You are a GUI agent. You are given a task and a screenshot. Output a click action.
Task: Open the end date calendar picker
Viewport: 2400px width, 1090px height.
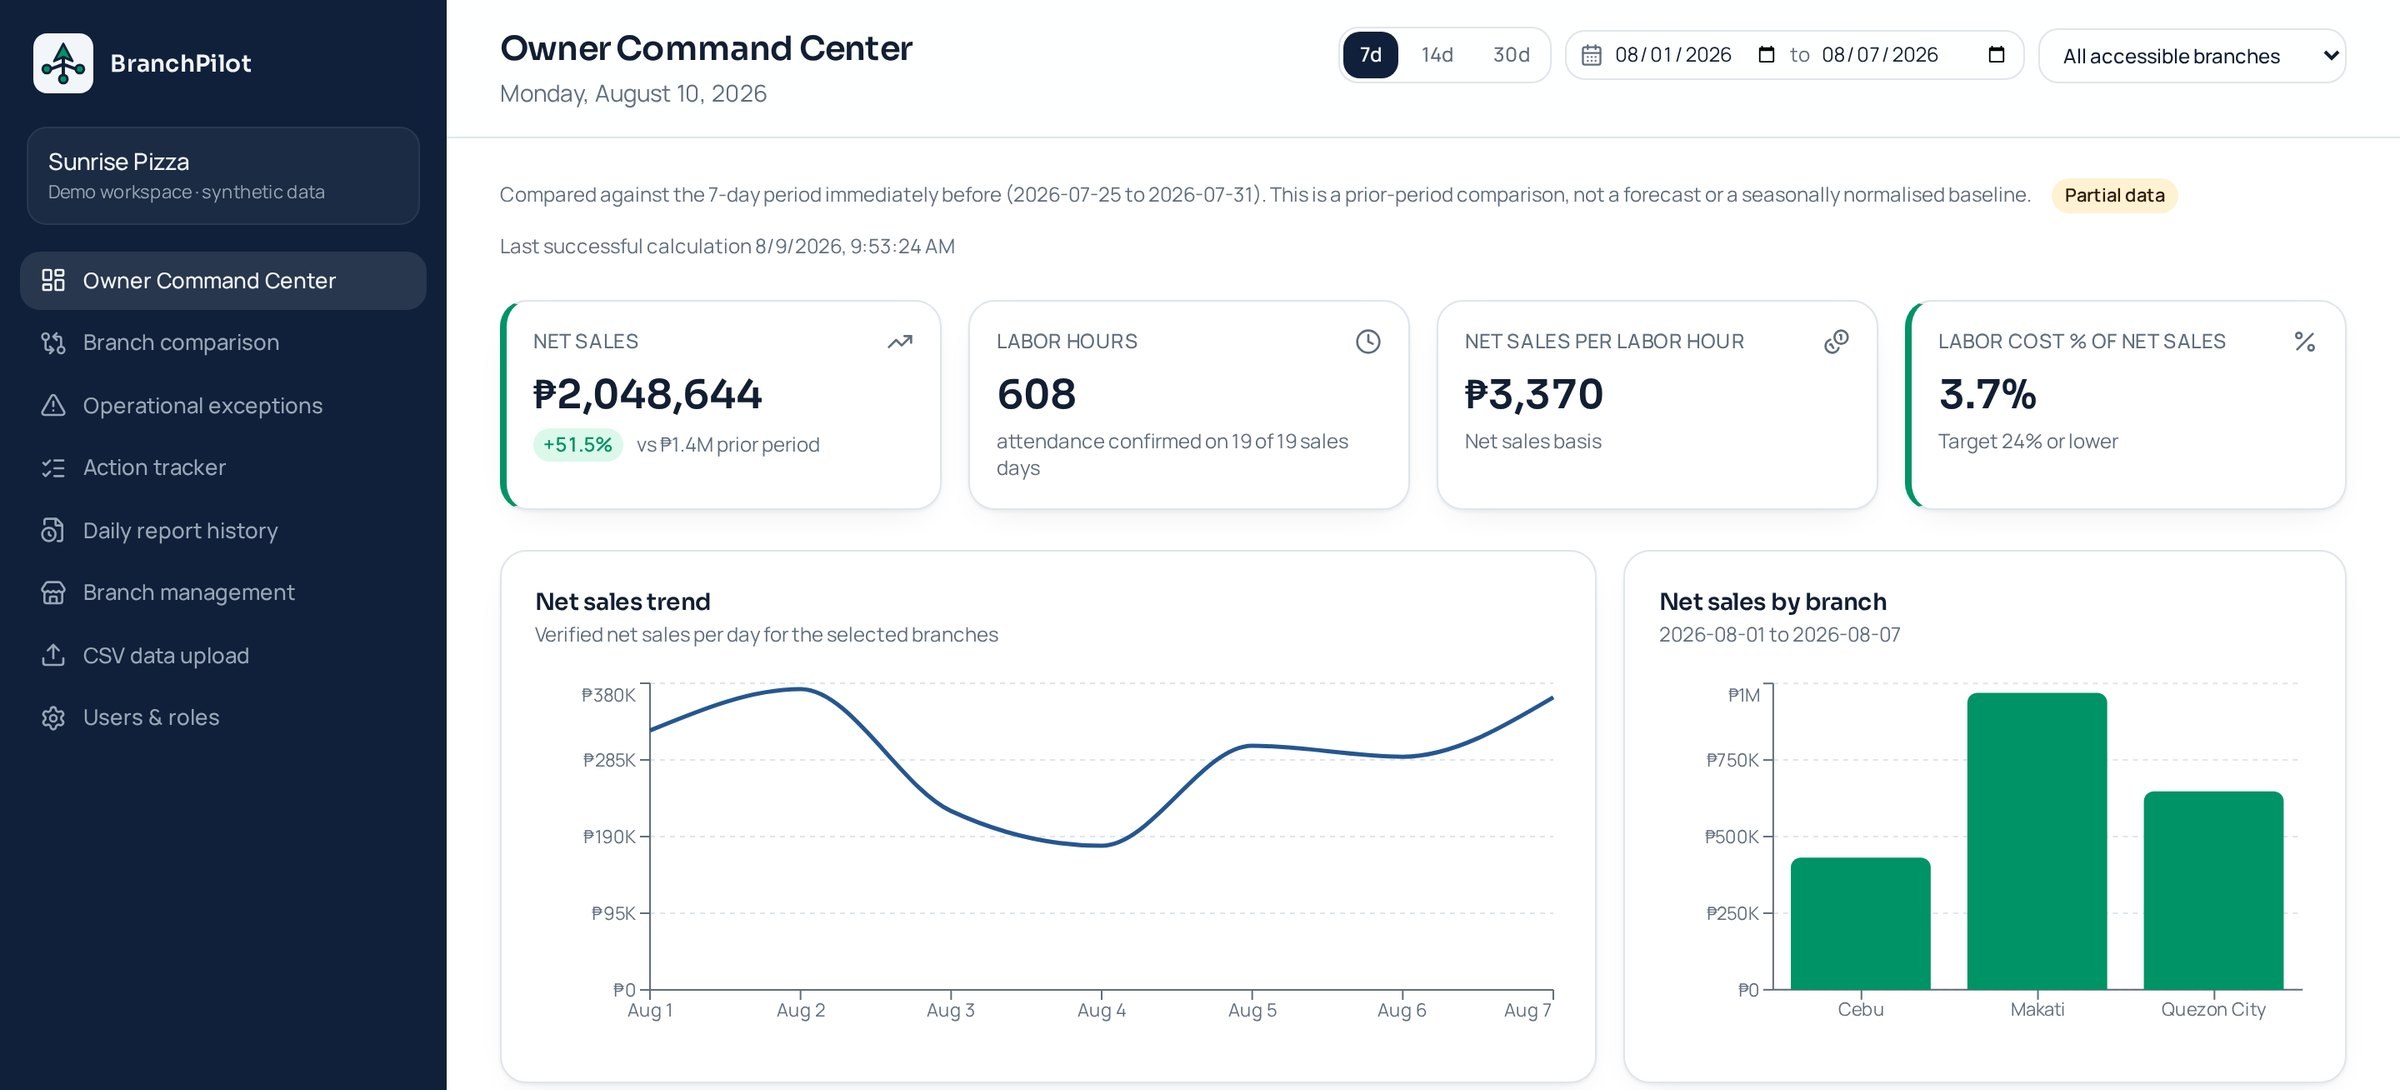pos(1997,55)
